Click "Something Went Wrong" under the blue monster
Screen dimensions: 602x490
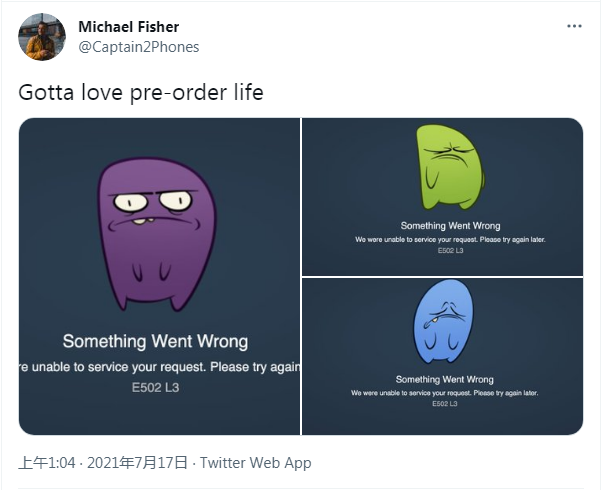[445, 380]
